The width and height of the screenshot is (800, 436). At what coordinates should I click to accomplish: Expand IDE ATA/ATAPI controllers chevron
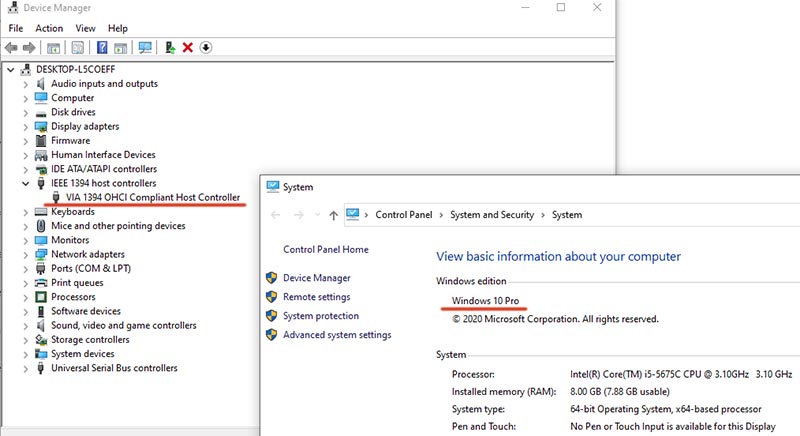(26, 169)
